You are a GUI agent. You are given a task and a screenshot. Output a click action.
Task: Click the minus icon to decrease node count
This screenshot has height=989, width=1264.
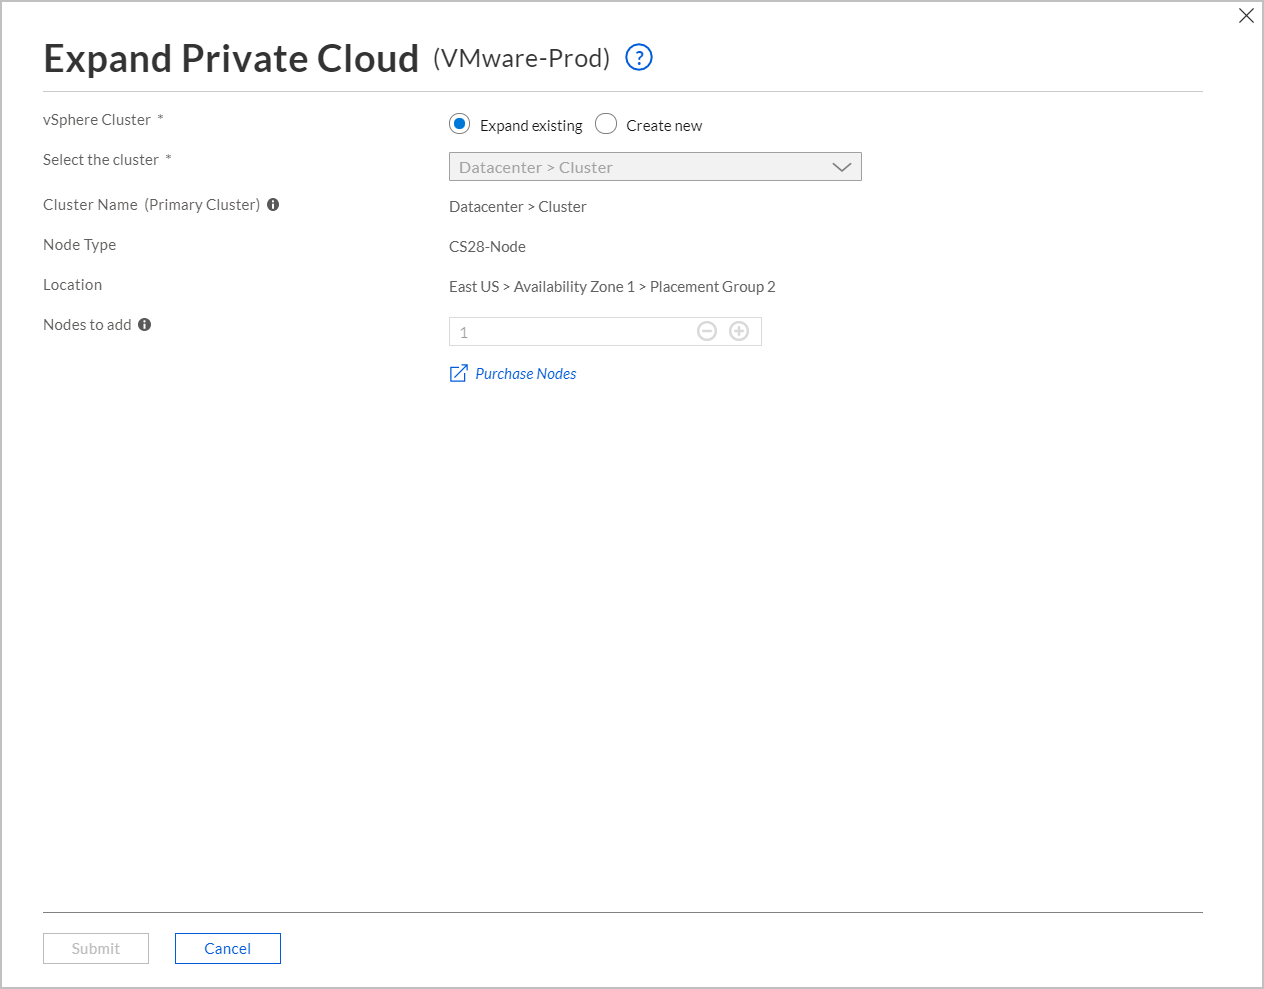pos(707,330)
